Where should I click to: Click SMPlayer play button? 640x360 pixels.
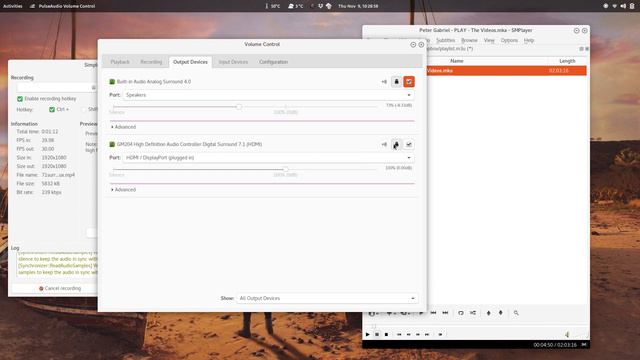tap(367, 334)
